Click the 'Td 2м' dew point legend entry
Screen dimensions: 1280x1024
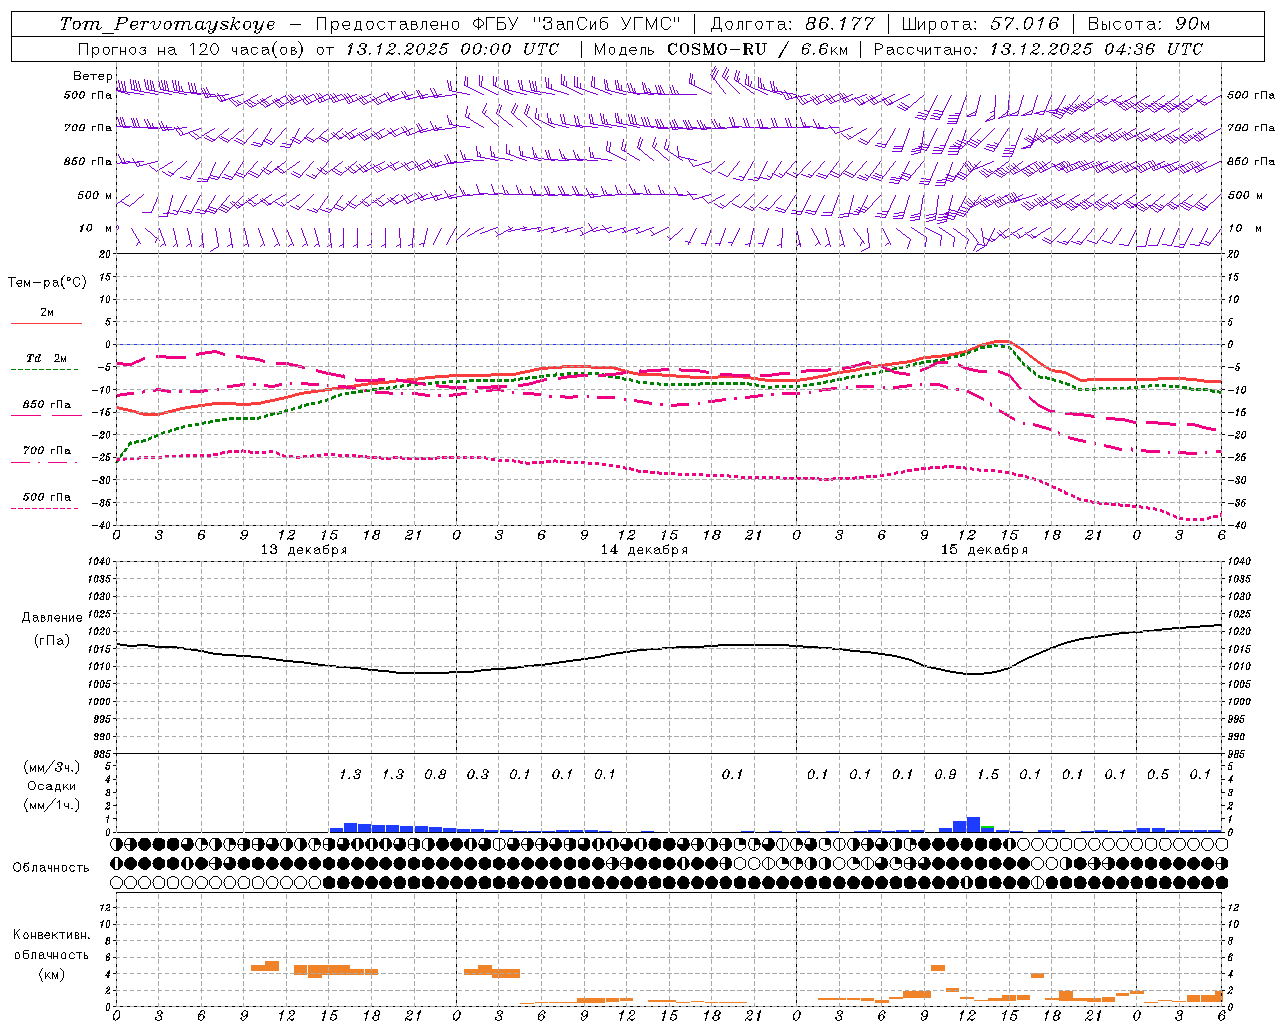pos(47,358)
